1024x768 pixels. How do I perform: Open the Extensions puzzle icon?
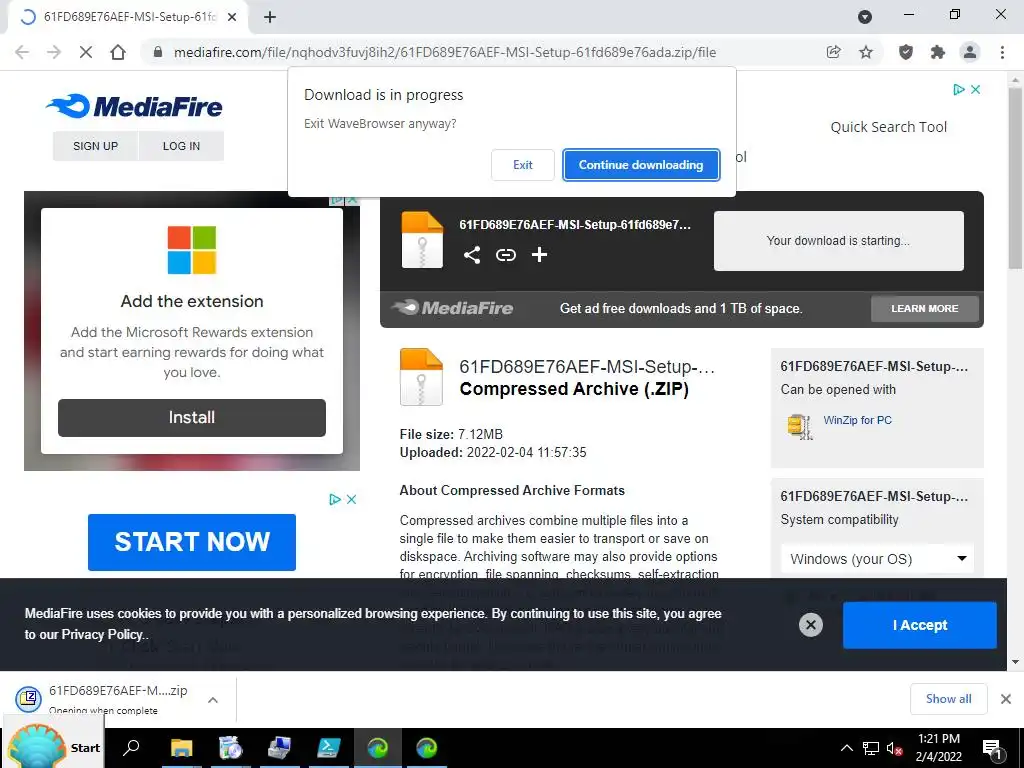click(938, 52)
